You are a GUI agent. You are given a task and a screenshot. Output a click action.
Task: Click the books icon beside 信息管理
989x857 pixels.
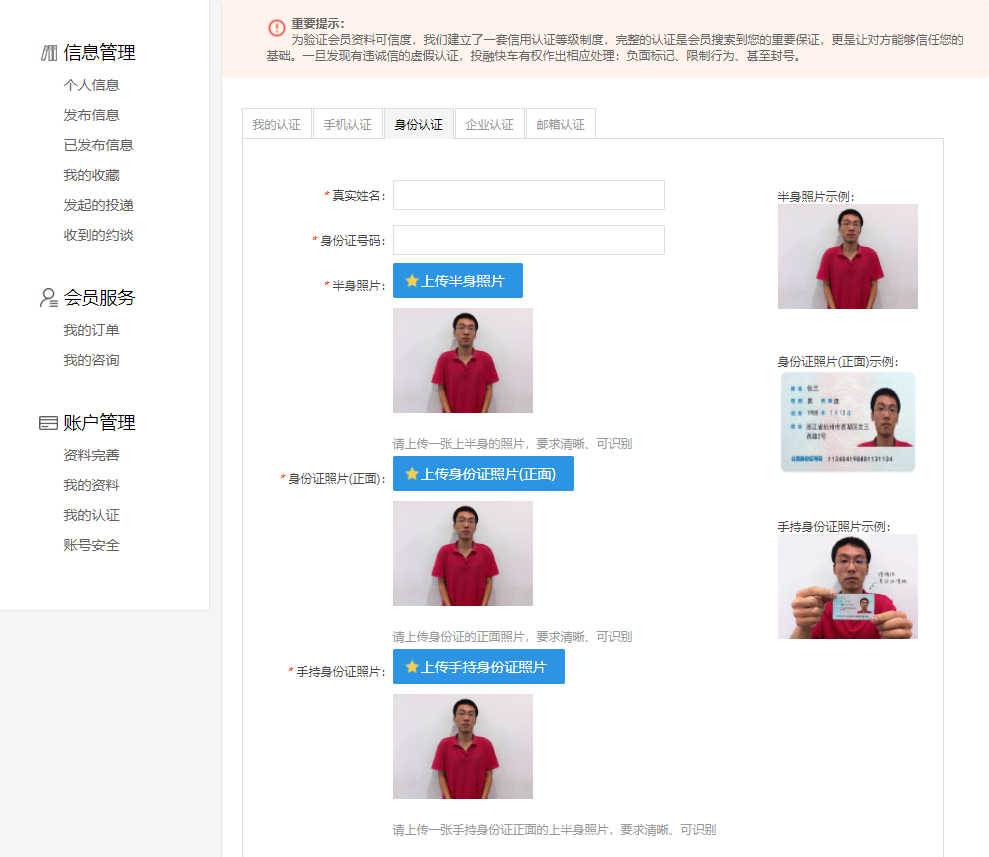pos(47,52)
